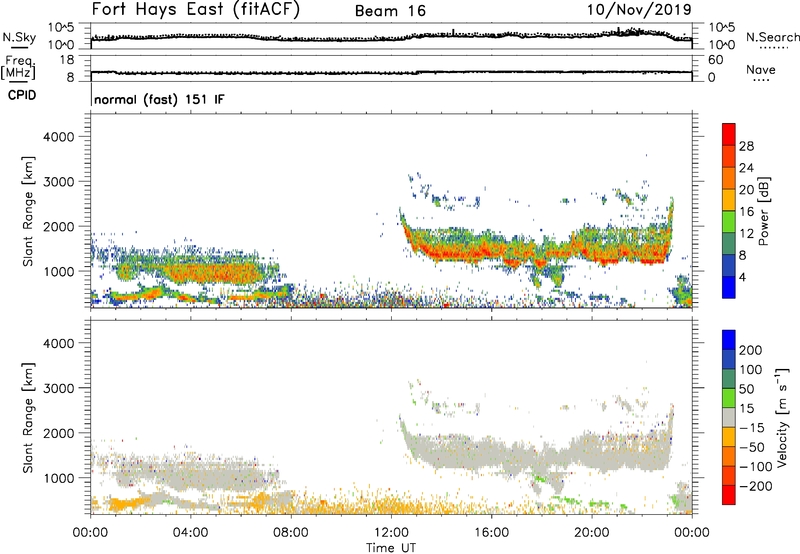Click the '24' value on Power color bar

(x=746, y=168)
